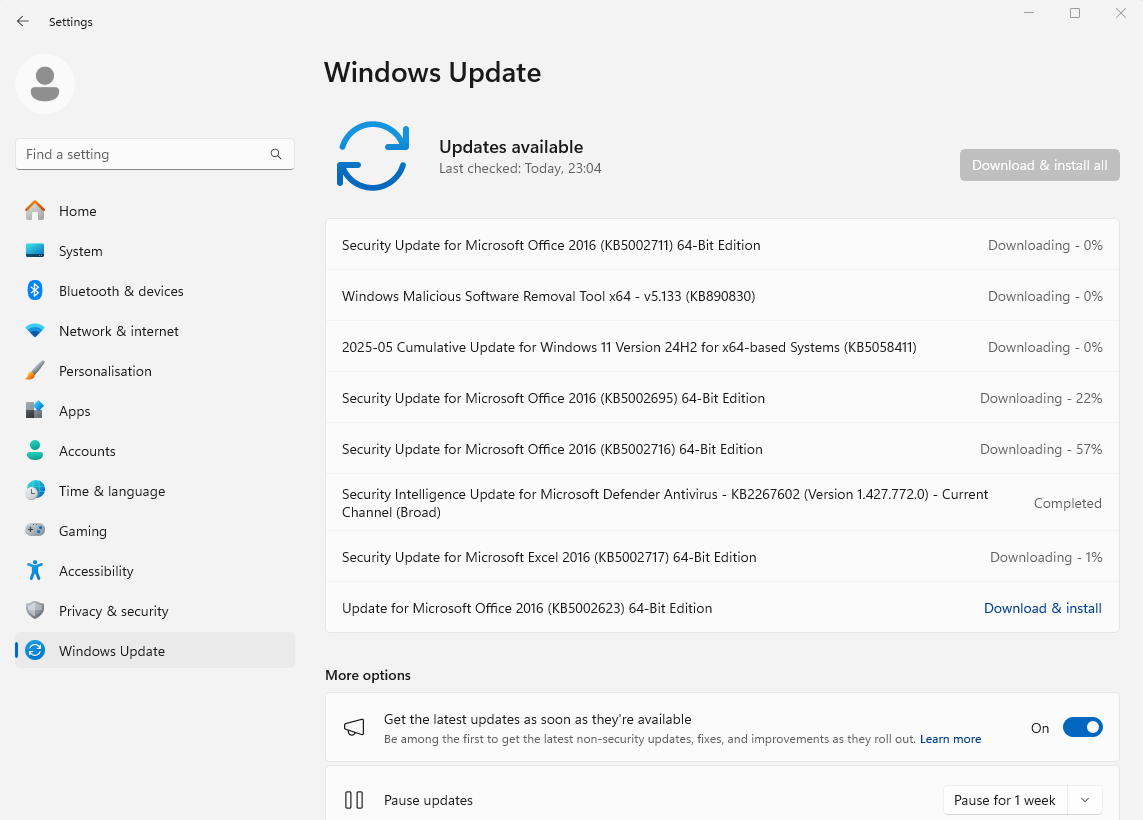Click the search magnifier icon
The height and width of the screenshot is (820, 1143).
[x=276, y=154]
